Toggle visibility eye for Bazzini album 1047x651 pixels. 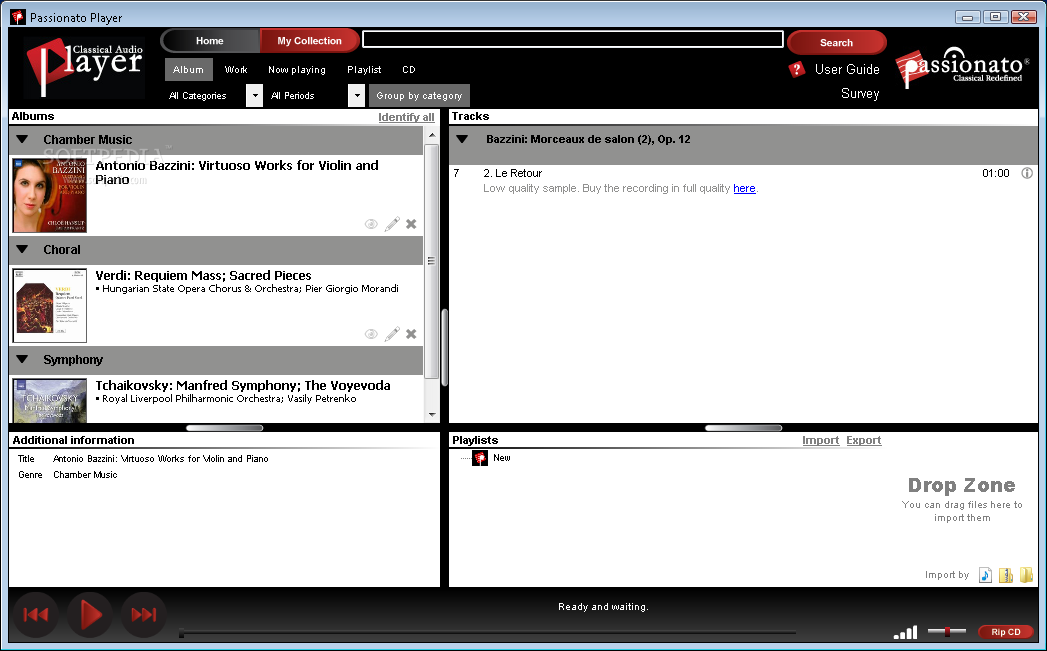(x=371, y=224)
